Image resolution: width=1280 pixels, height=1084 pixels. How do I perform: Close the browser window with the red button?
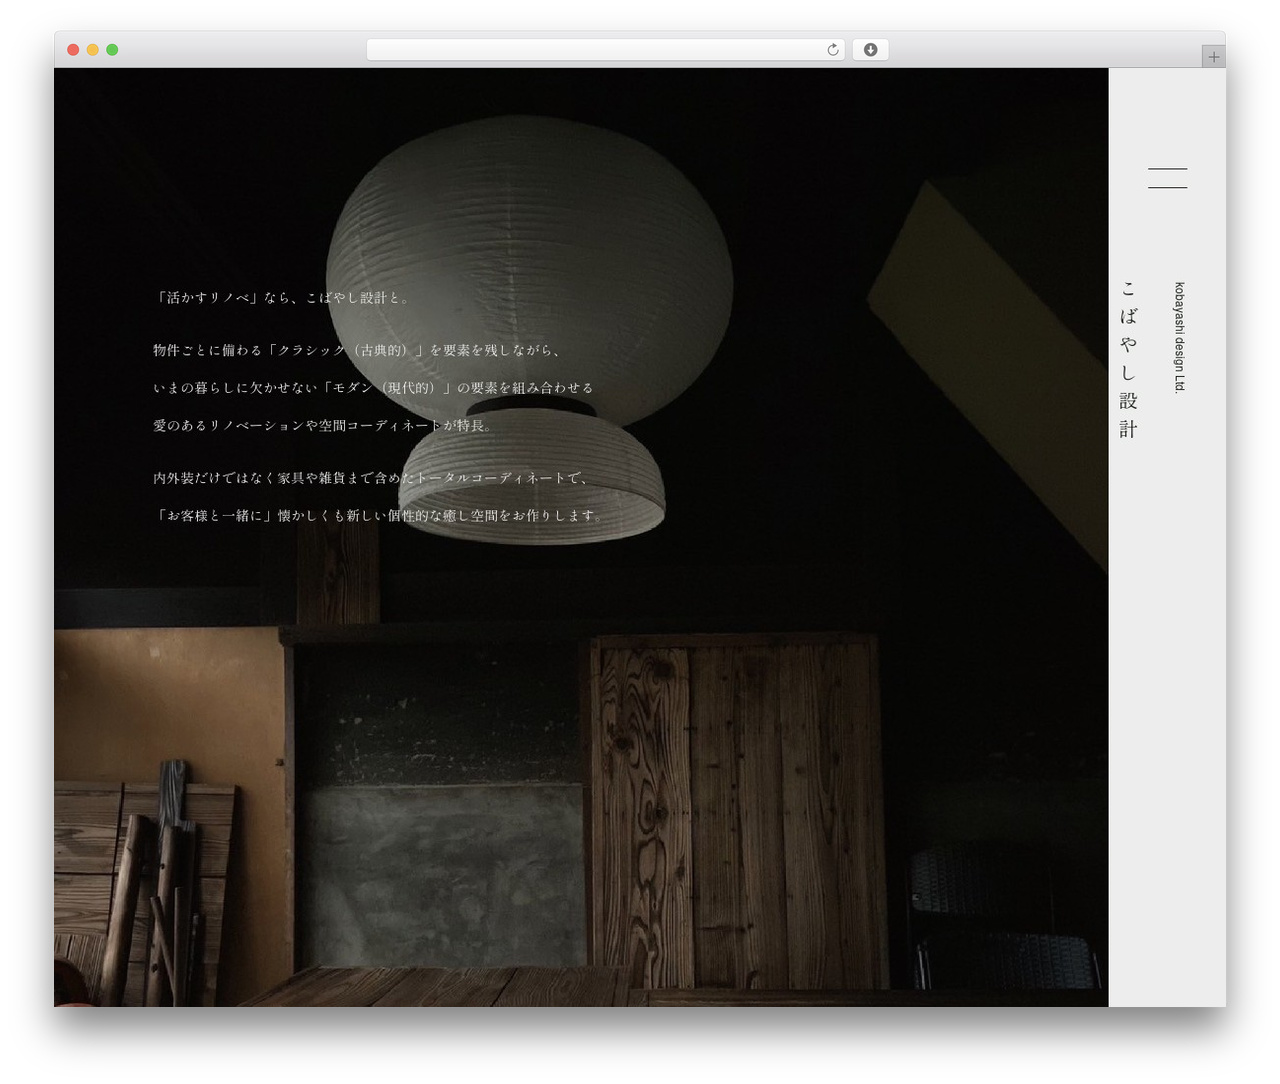[x=73, y=50]
